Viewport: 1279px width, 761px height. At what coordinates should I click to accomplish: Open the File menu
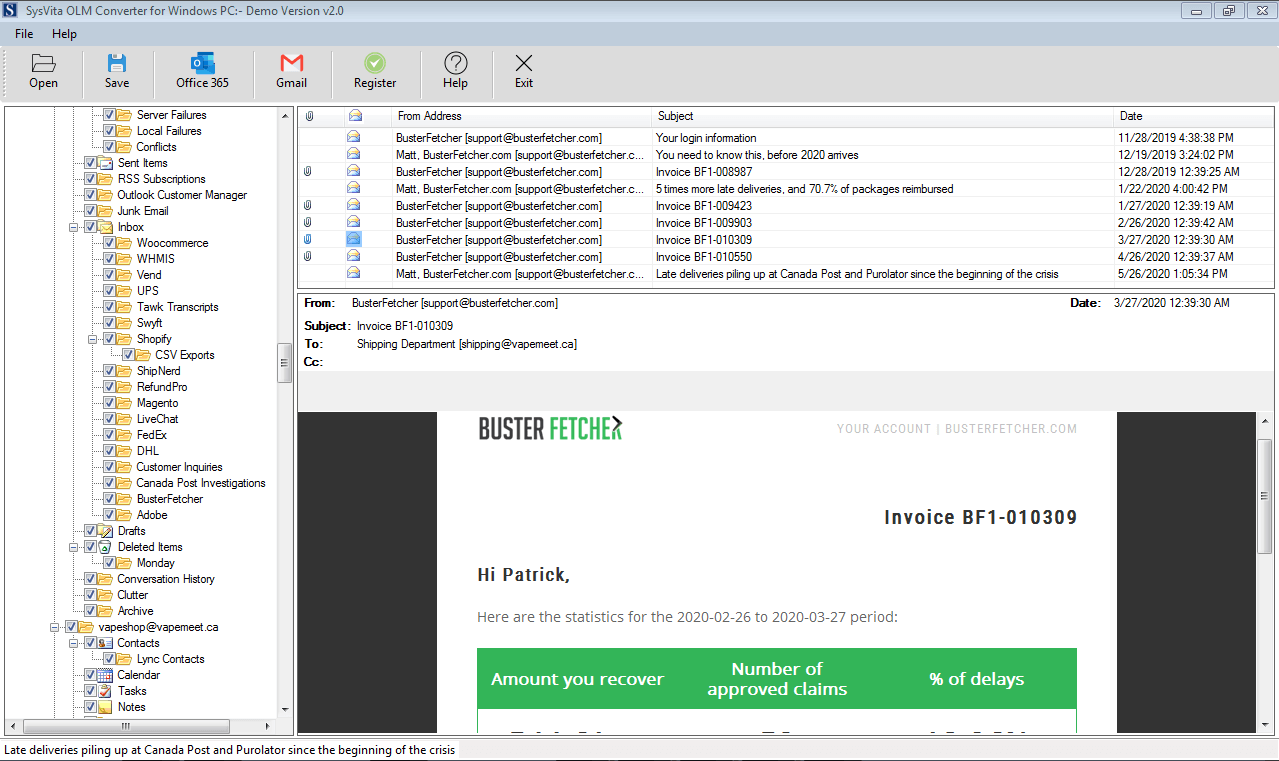tap(24, 34)
